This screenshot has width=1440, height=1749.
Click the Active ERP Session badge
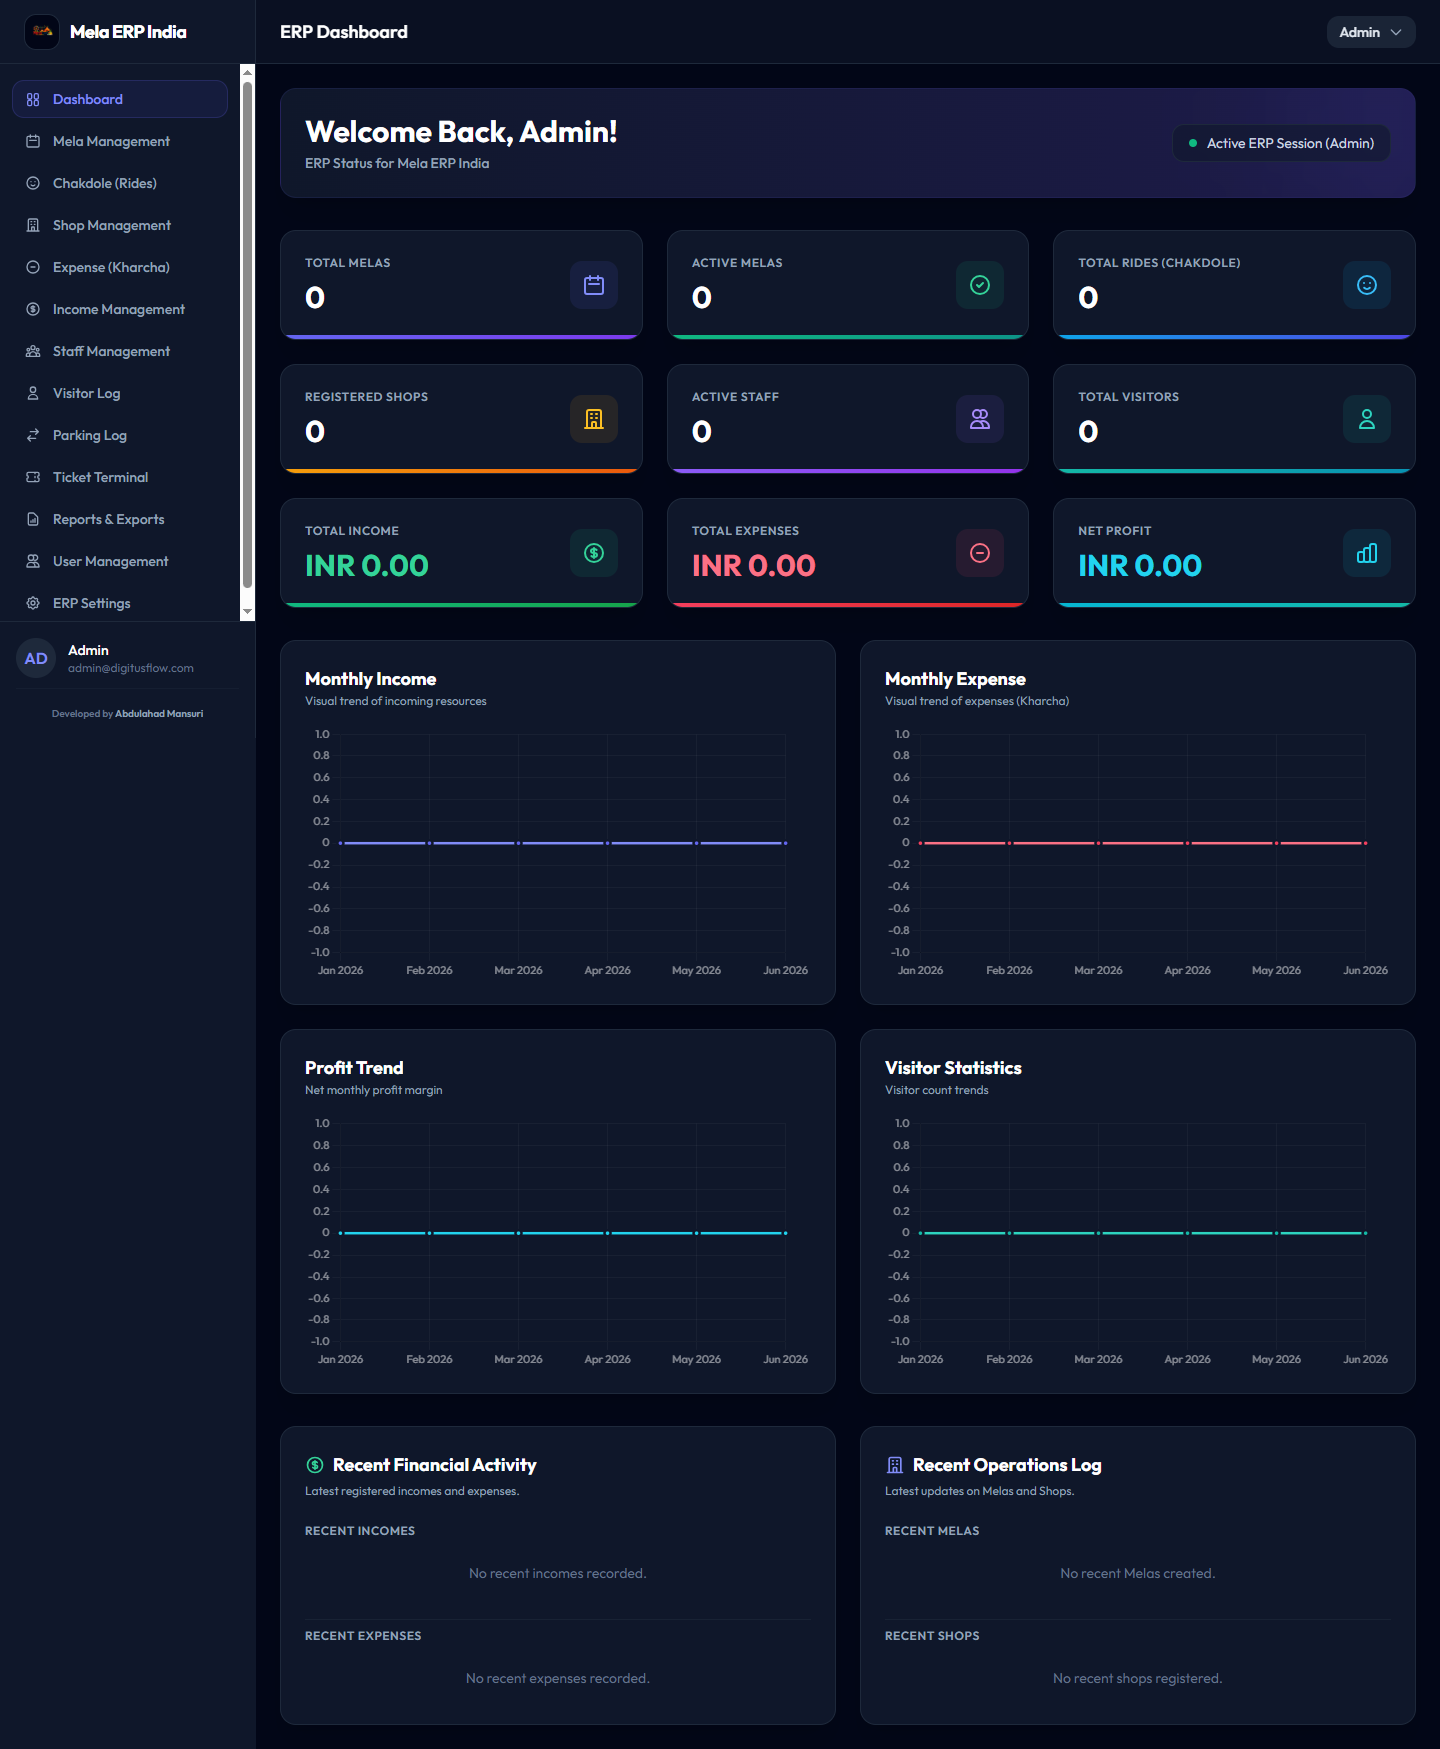coord(1281,143)
